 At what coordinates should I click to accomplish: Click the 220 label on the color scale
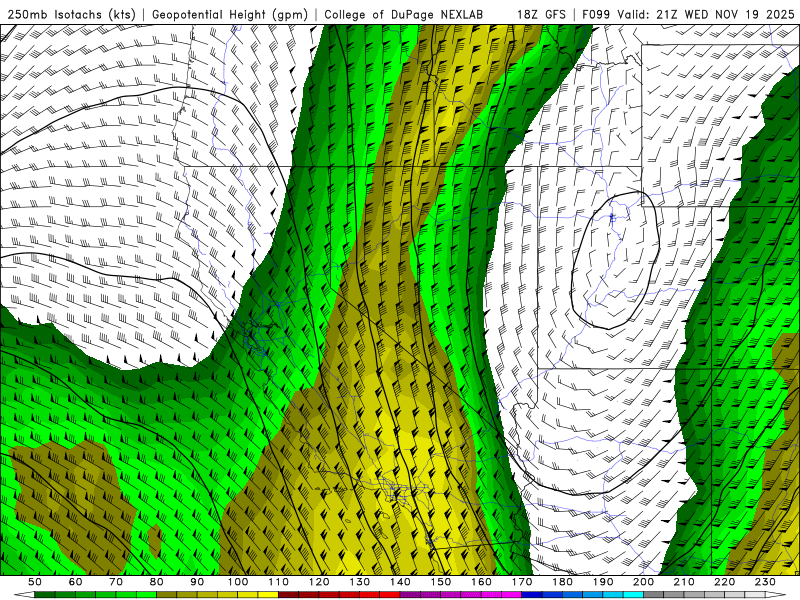point(725,582)
